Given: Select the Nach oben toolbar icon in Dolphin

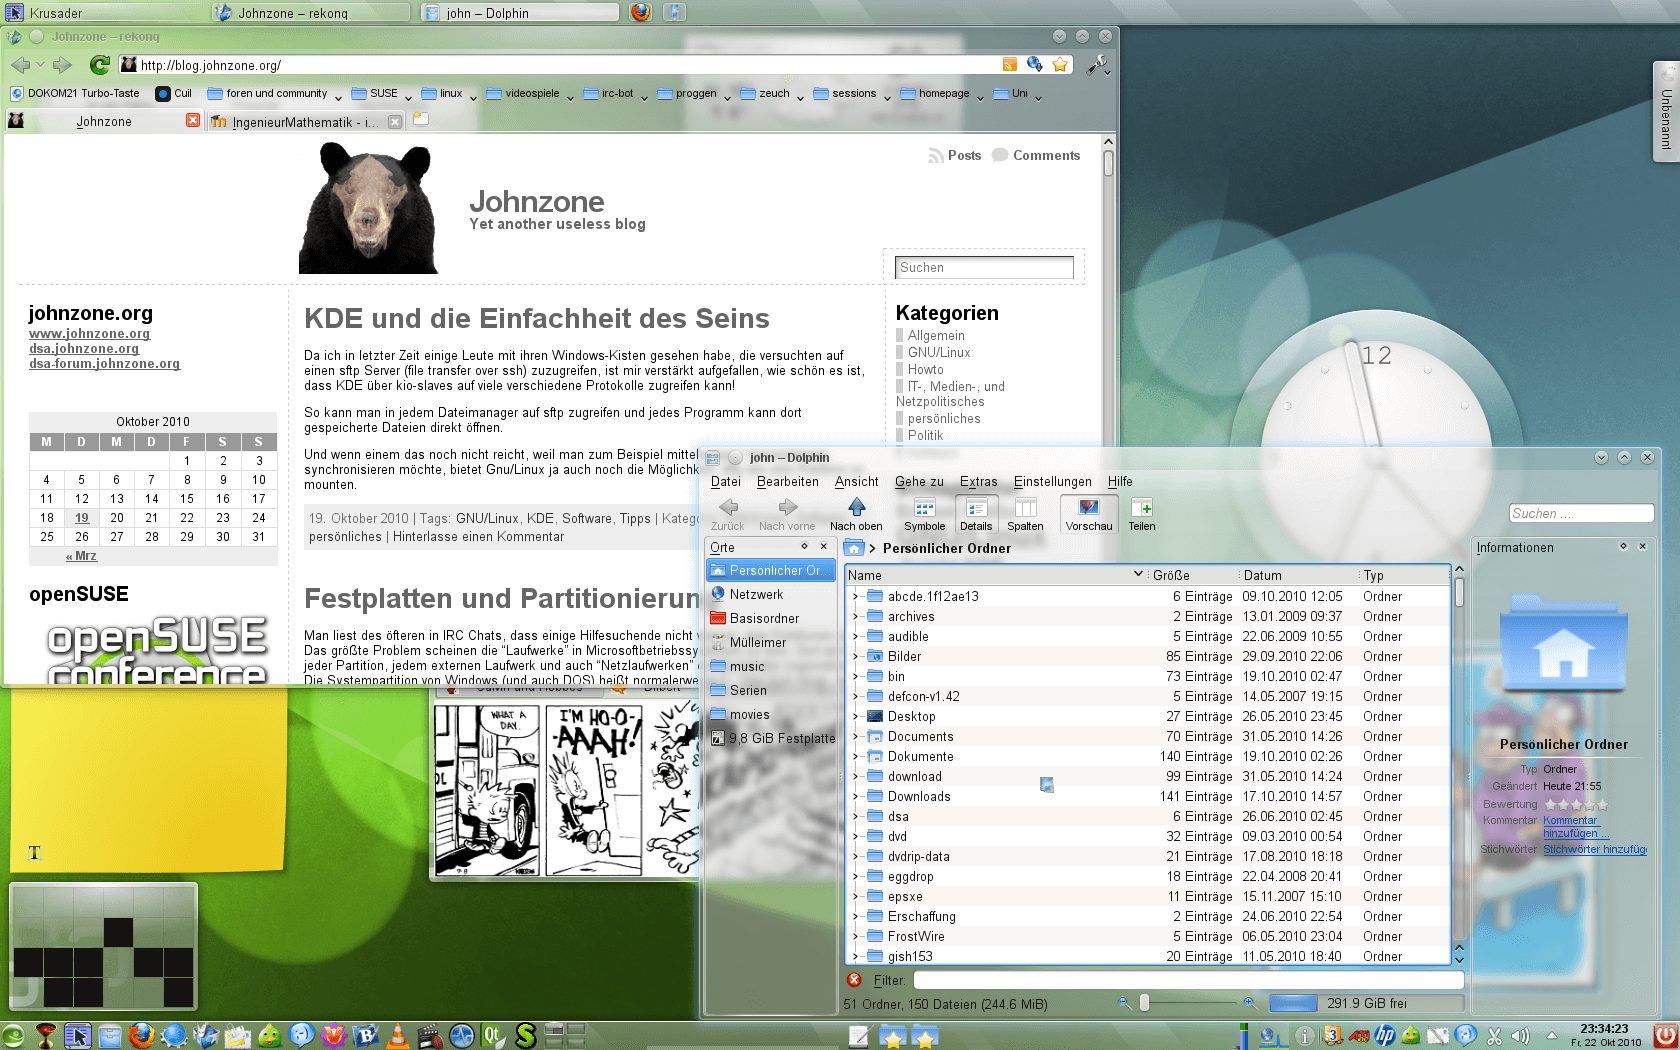Looking at the screenshot, I should pyautogui.click(x=856, y=515).
